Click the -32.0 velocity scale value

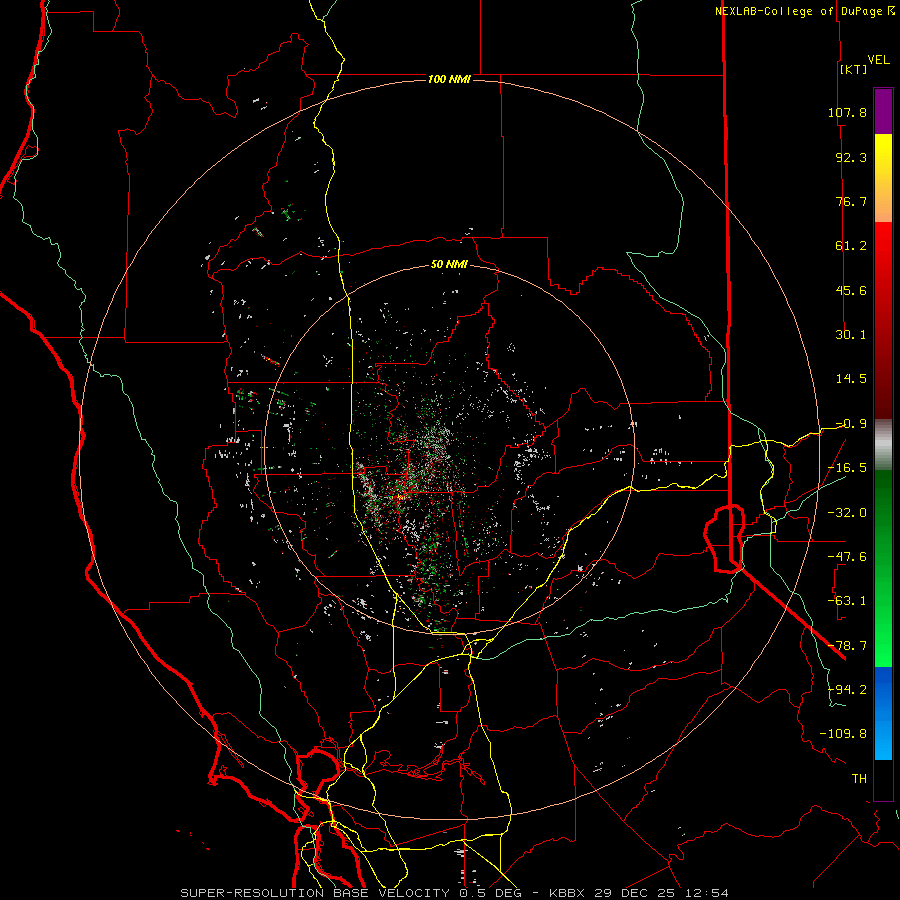847,512
